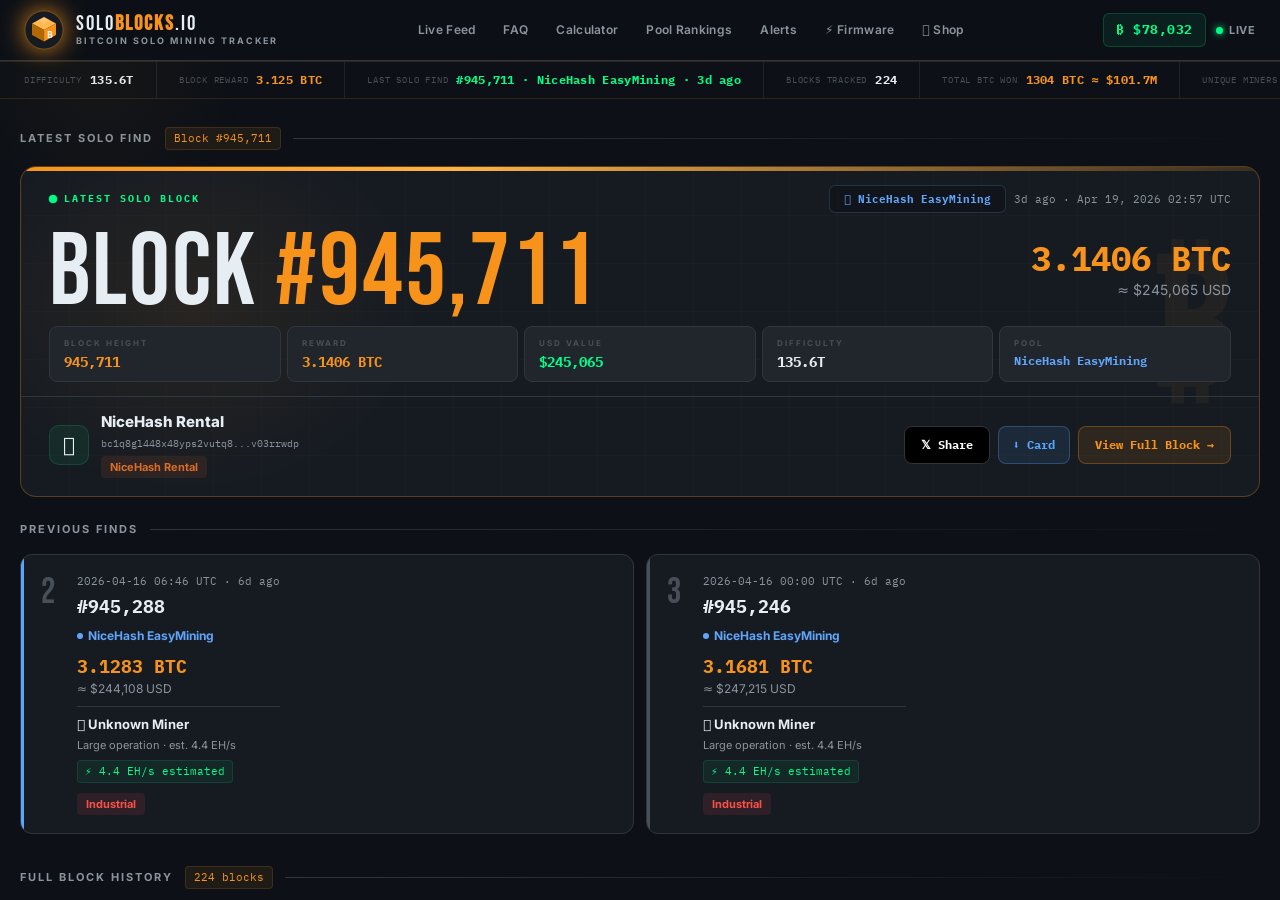This screenshot has height=900, width=1280.
Task: Click the X icon inside the Share button
Action: (927, 445)
